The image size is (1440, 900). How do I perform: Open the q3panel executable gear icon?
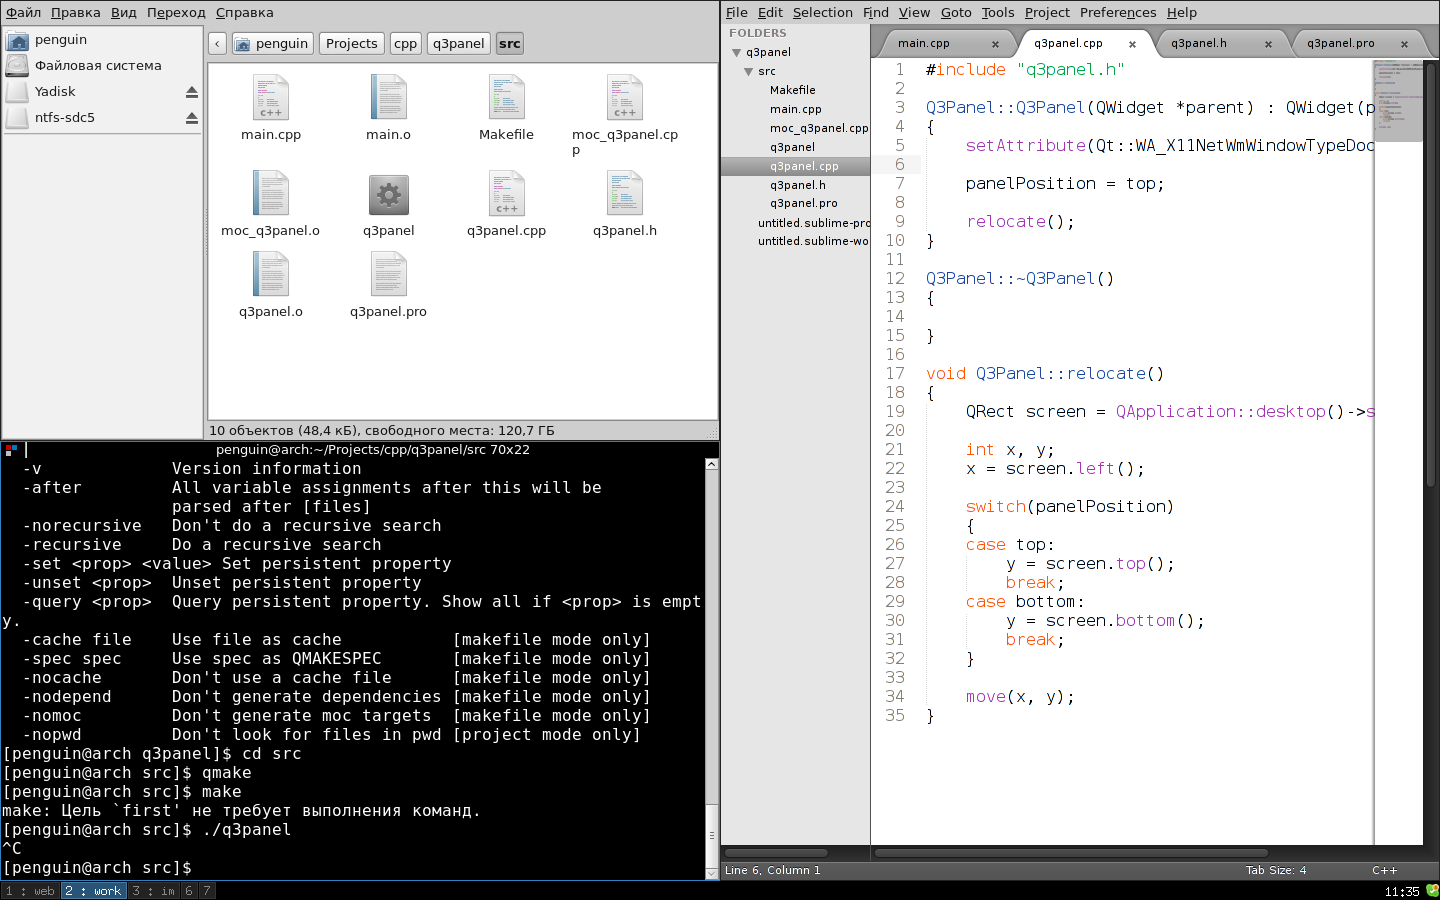click(388, 194)
